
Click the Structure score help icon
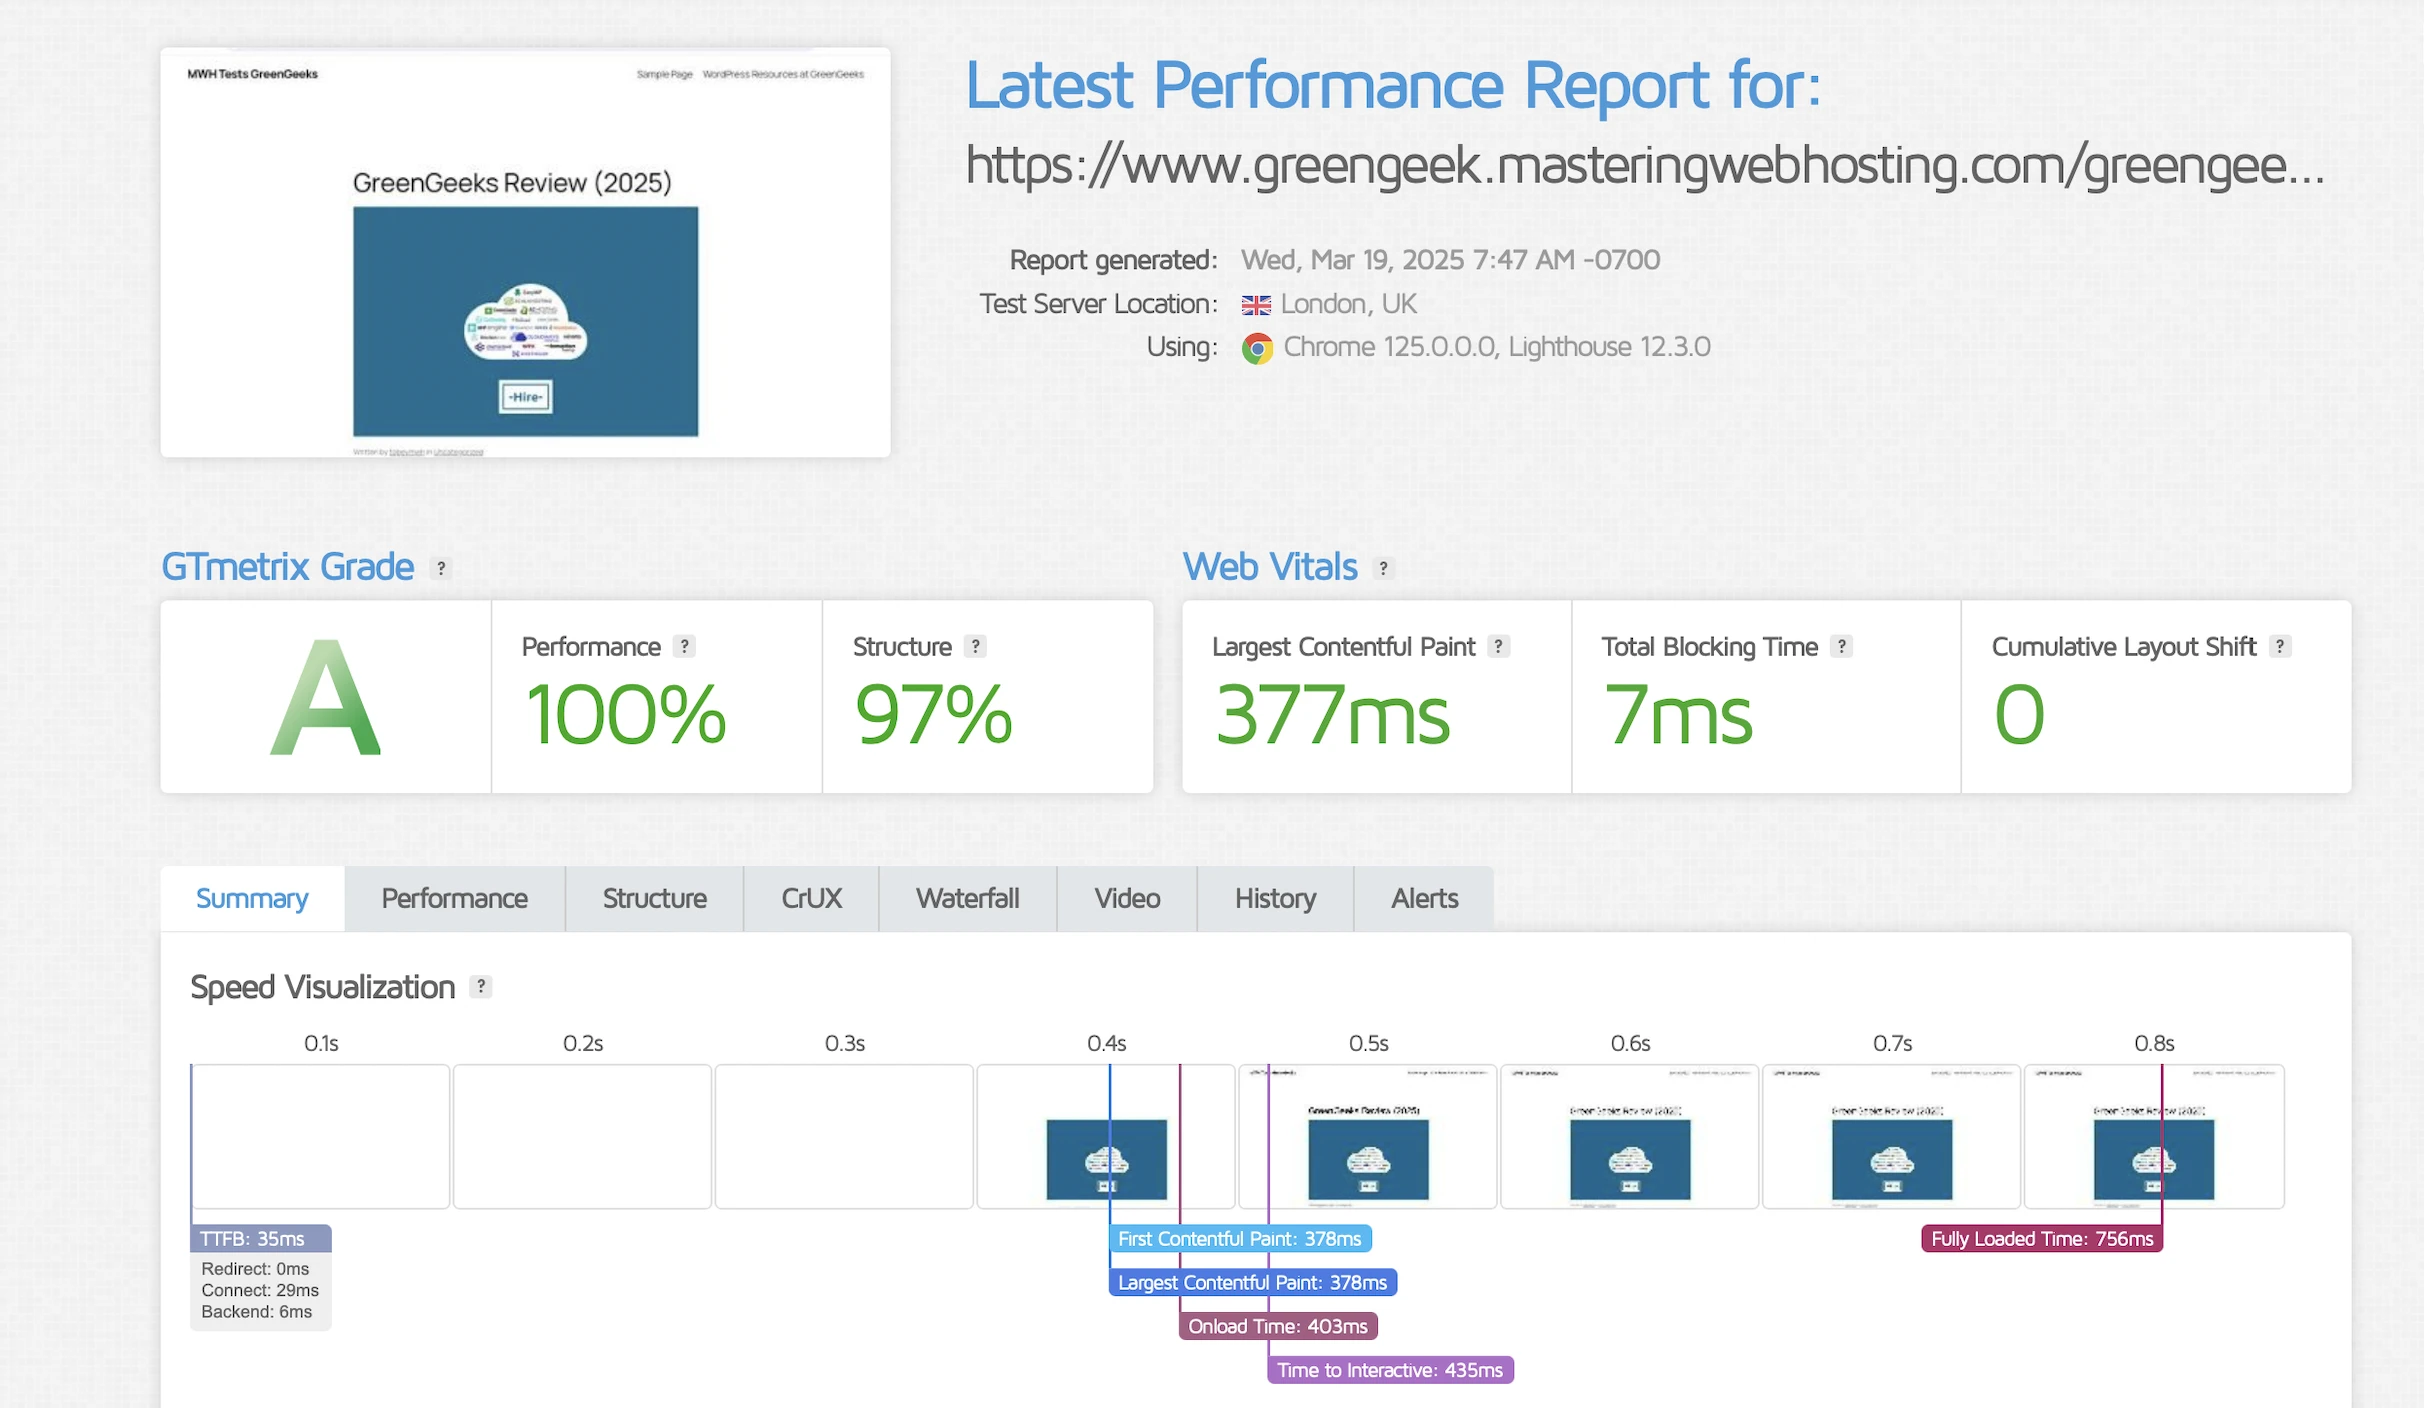975,646
